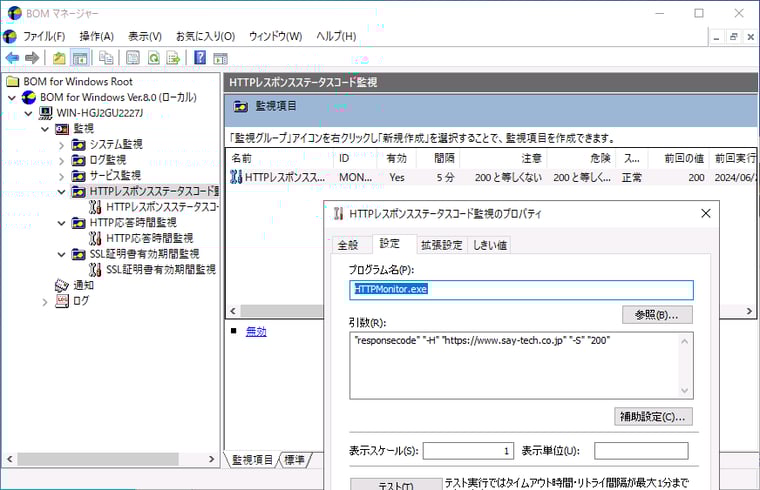760x490 pixels.
Task: Switch to the しきい値 tab
Action: (x=490, y=245)
